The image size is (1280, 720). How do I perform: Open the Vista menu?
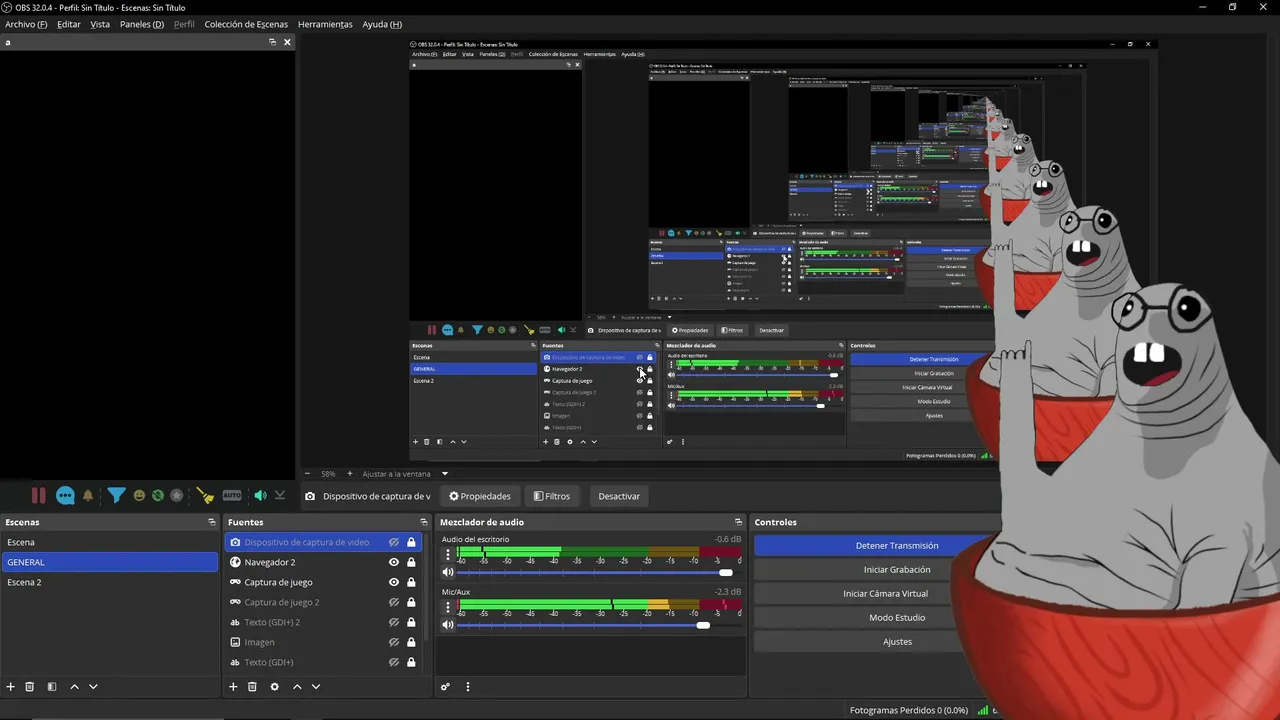tap(100, 24)
